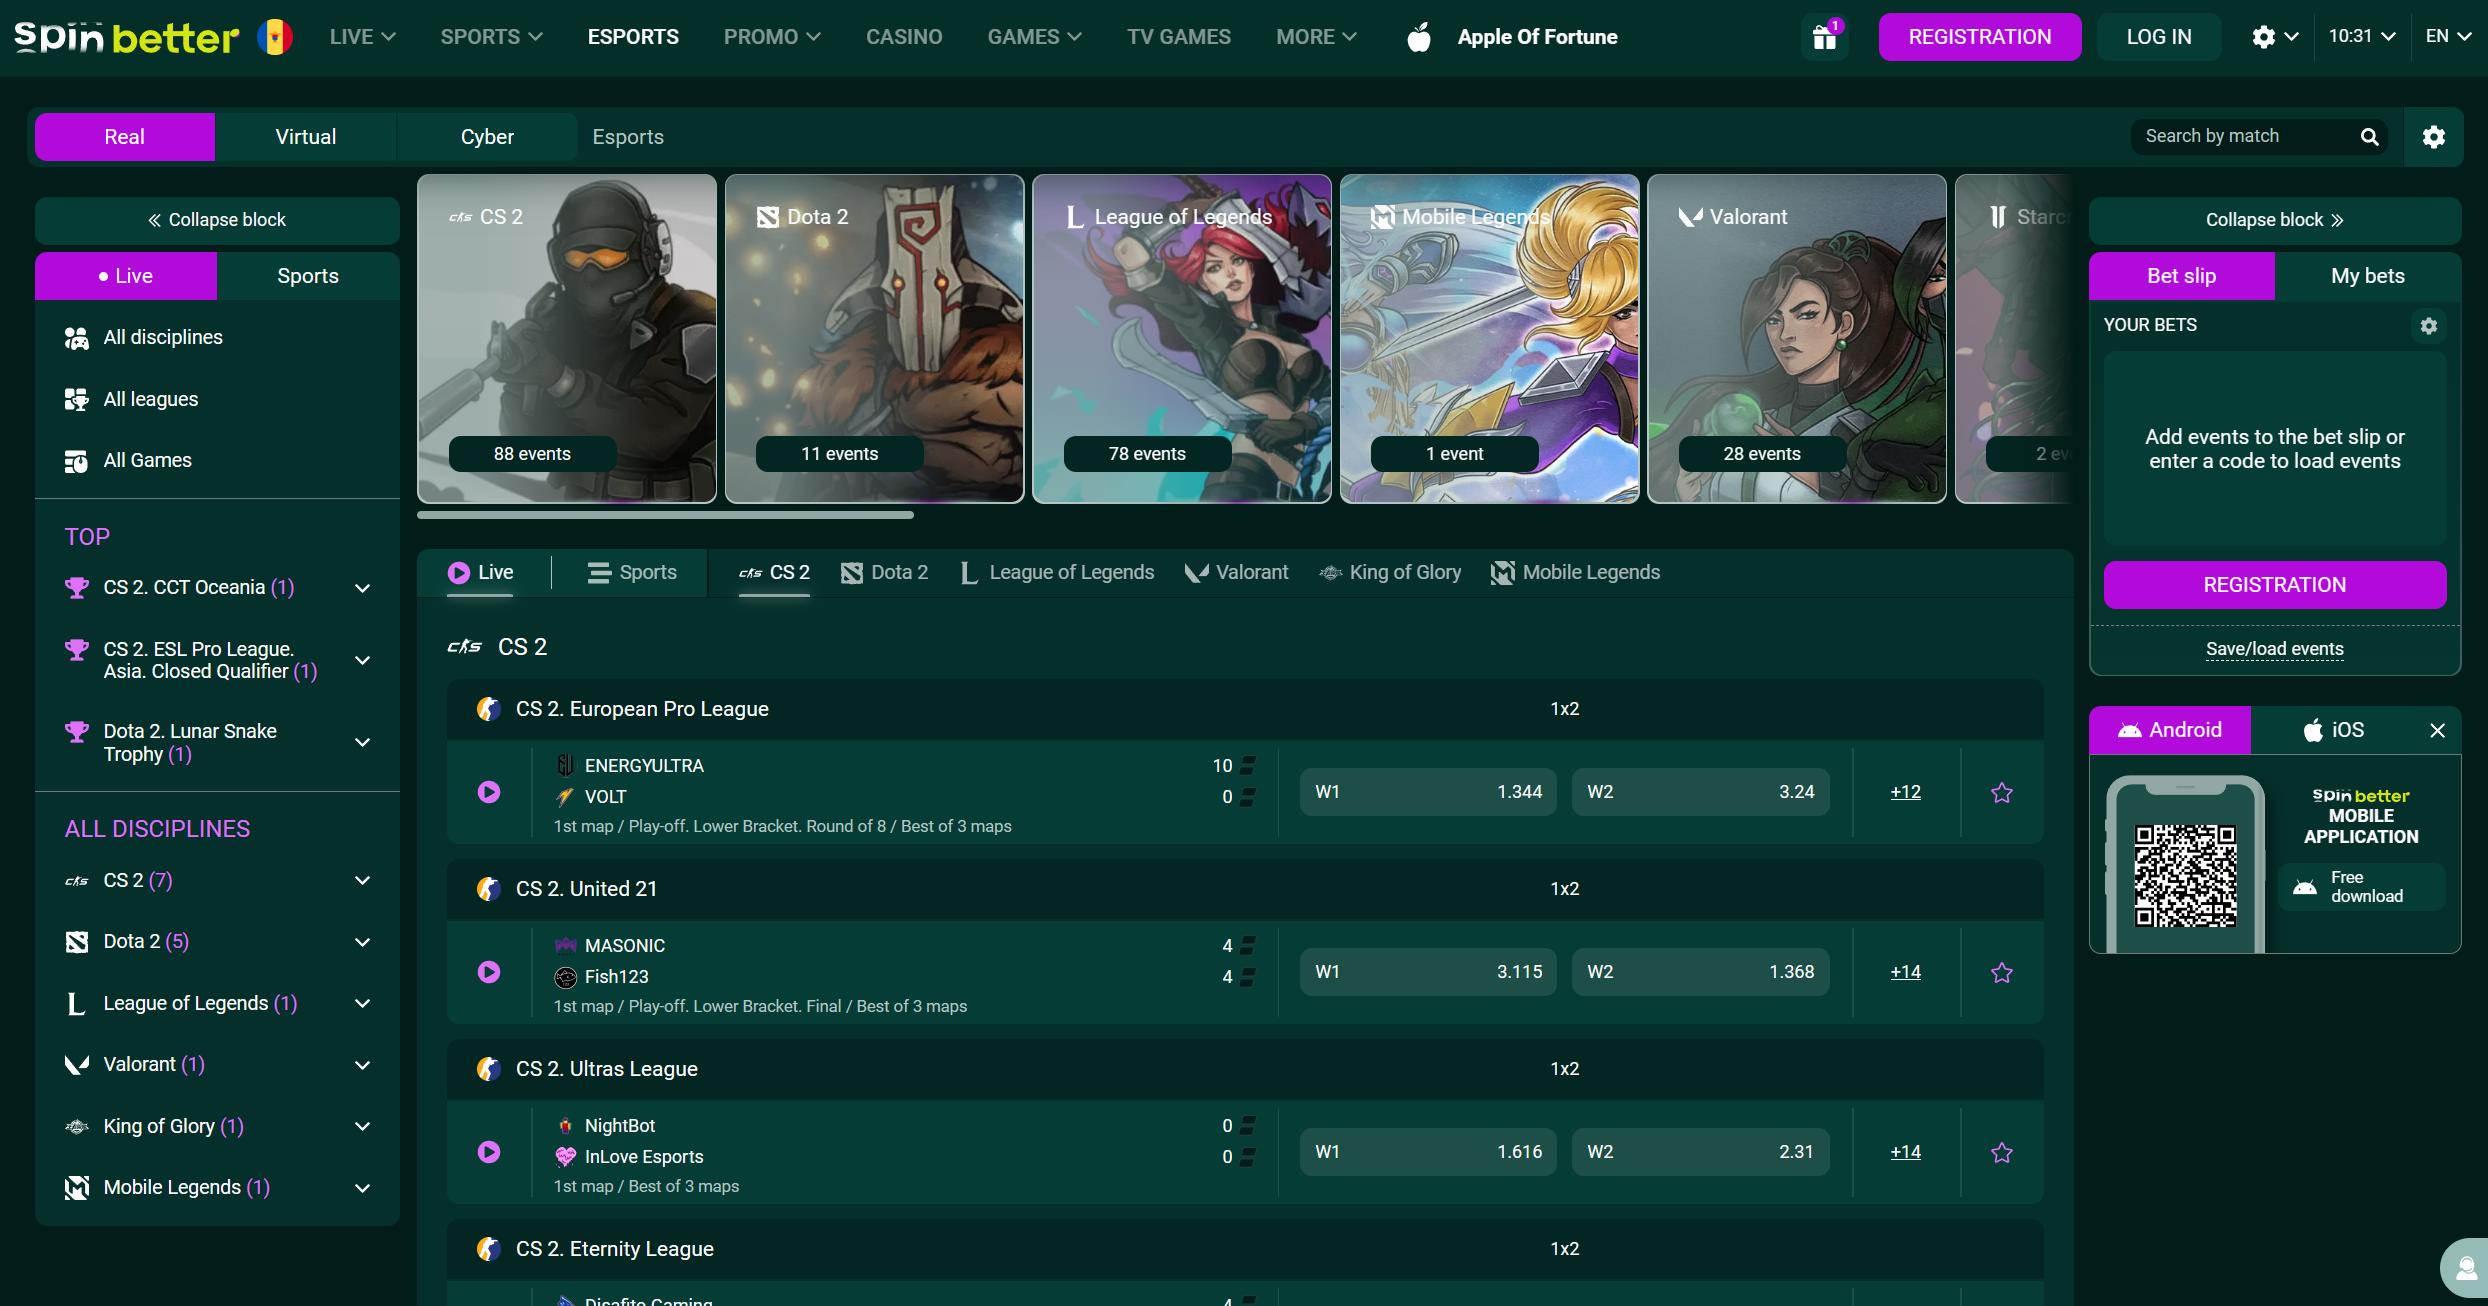This screenshot has width=2488, height=1306.
Task: Switch to Virtual betting mode
Action: pyautogui.click(x=306, y=137)
